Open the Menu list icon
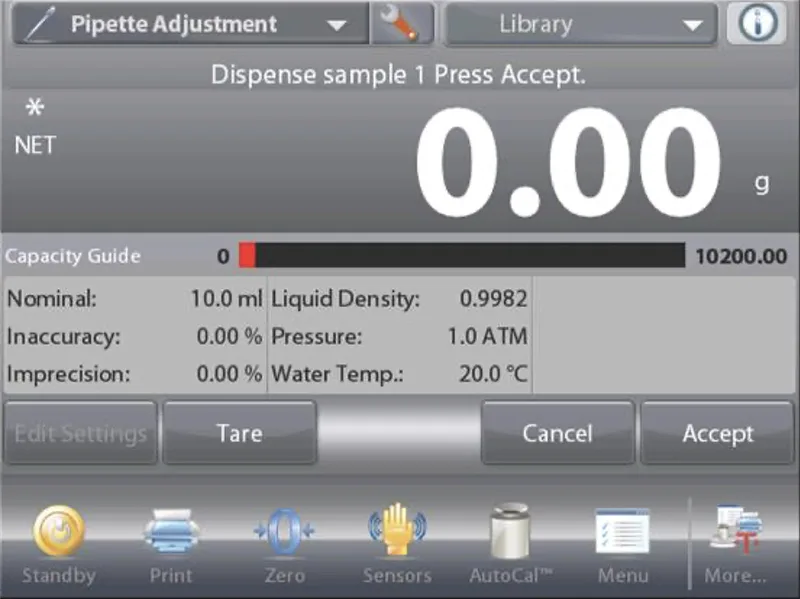Image resolution: width=800 pixels, height=599 pixels. 622,532
